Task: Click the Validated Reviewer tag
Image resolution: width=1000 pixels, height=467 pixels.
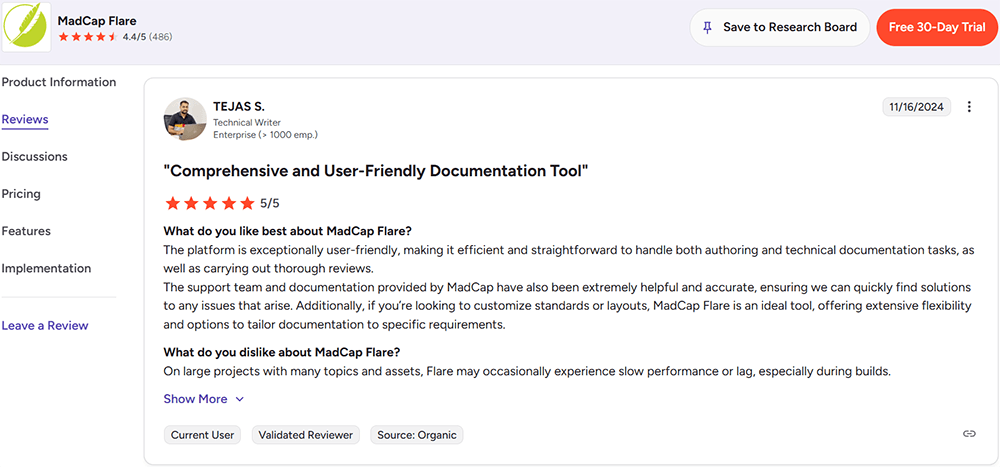Action: 306,435
